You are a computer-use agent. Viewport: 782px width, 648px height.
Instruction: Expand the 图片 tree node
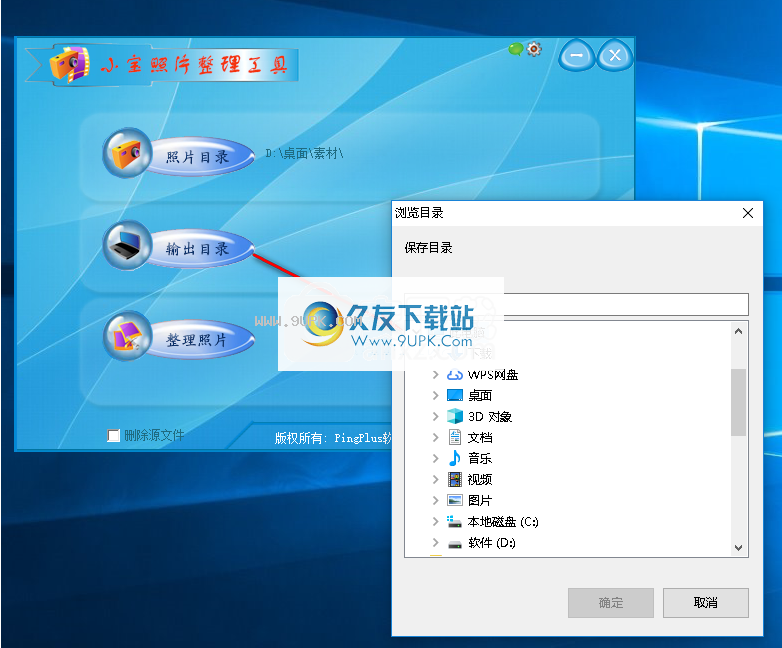tap(435, 500)
